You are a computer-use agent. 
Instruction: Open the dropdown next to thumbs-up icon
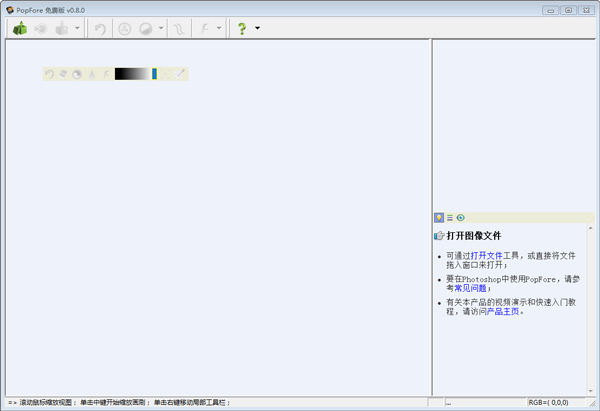click(x=77, y=29)
